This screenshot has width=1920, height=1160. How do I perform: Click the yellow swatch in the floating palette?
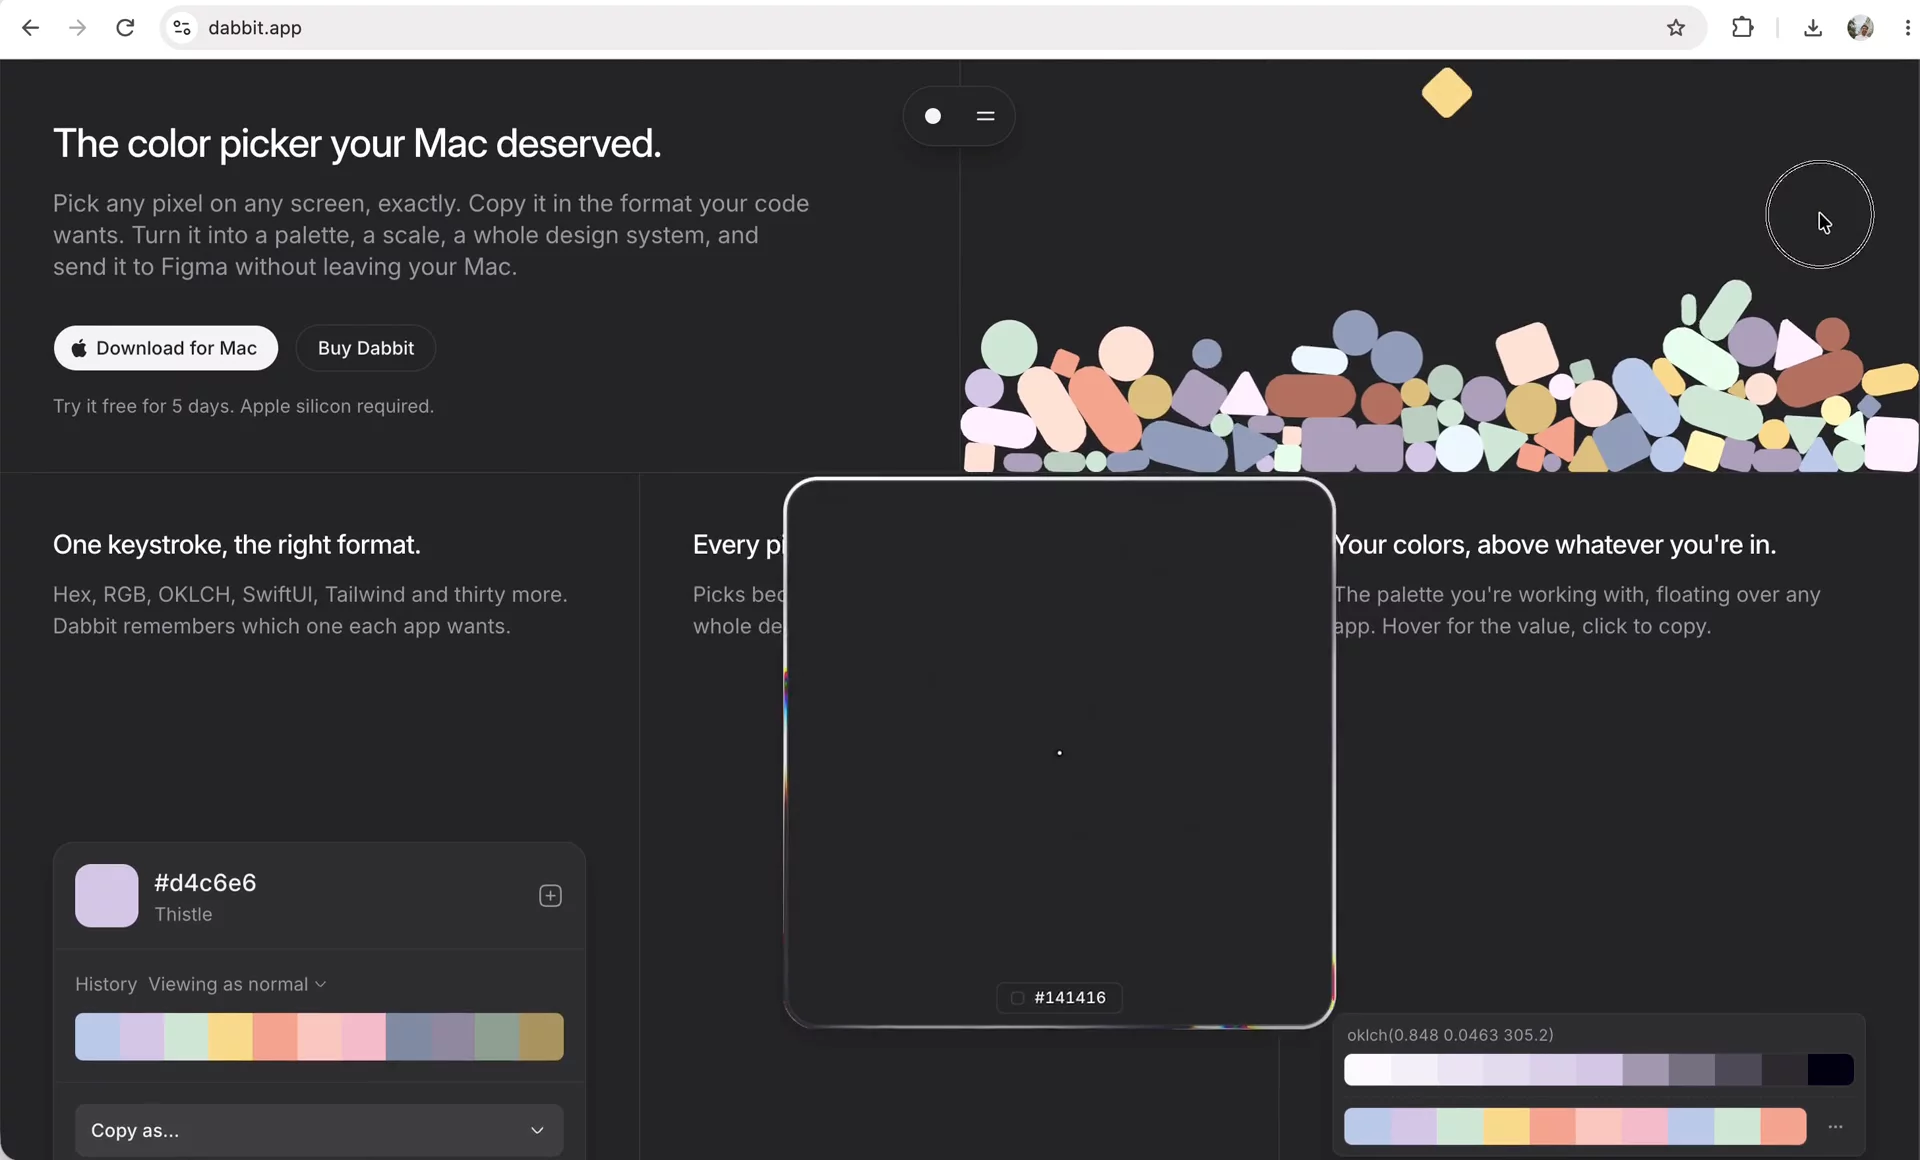(1506, 1126)
